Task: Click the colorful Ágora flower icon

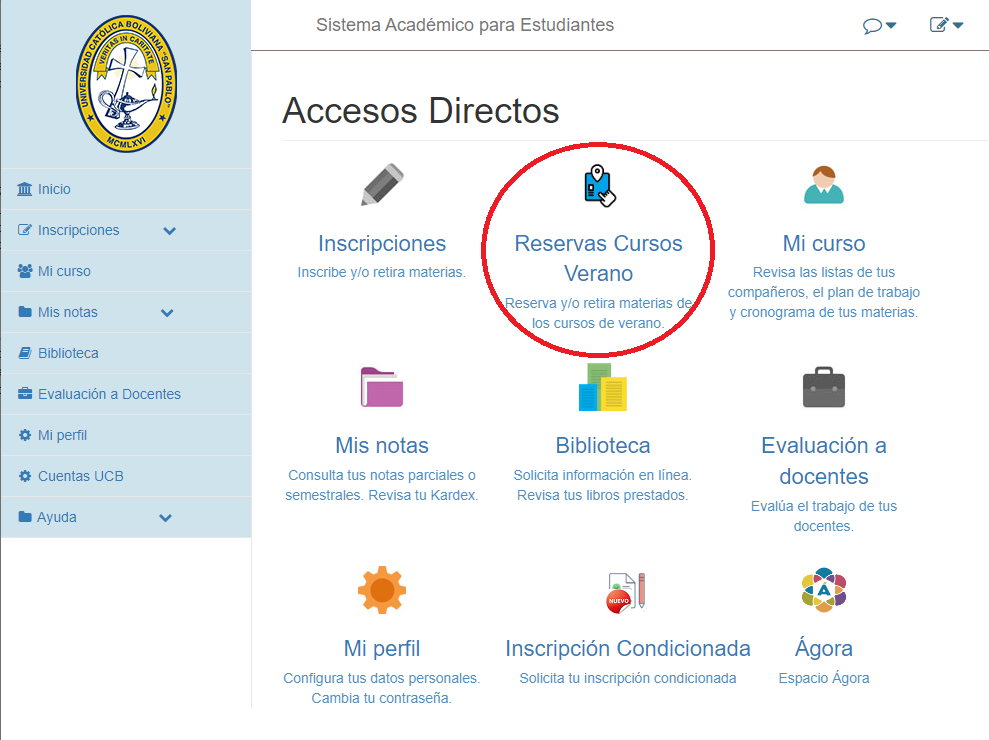Action: tap(823, 590)
